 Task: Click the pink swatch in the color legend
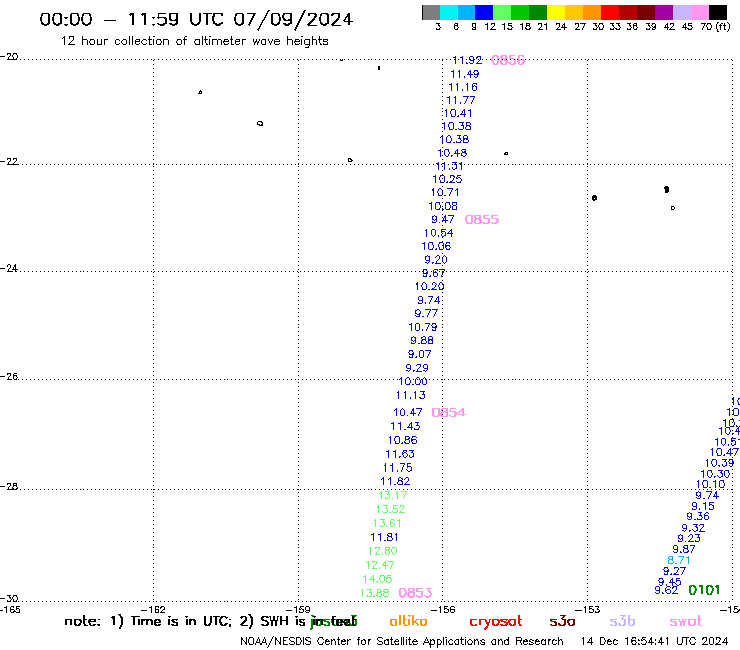[700, 12]
